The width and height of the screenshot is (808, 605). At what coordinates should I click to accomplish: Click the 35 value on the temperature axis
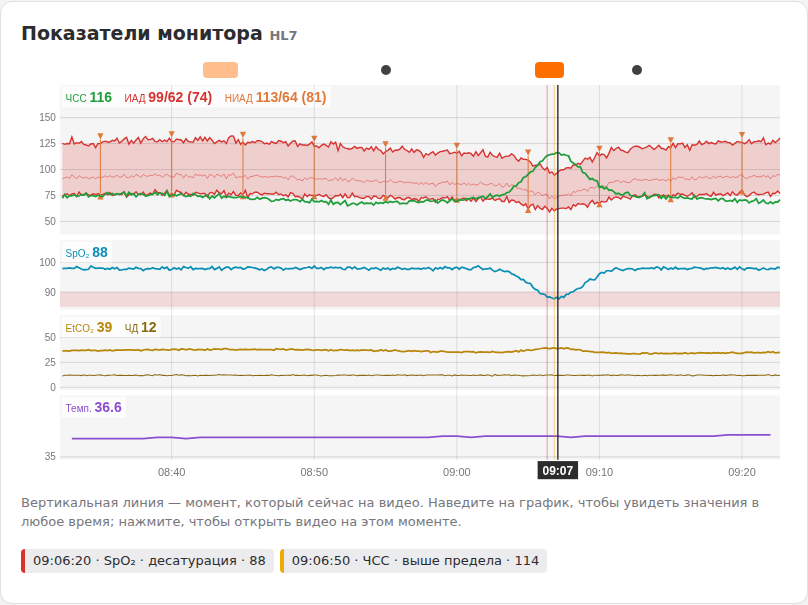(x=50, y=457)
